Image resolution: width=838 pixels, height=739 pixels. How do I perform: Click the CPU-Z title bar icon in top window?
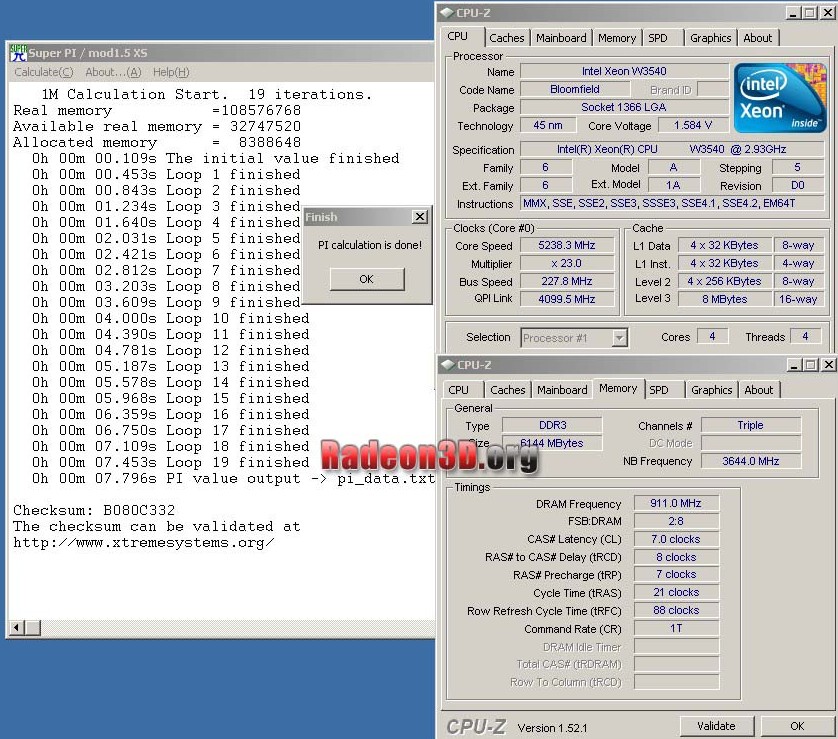click(x=446, y=13)
